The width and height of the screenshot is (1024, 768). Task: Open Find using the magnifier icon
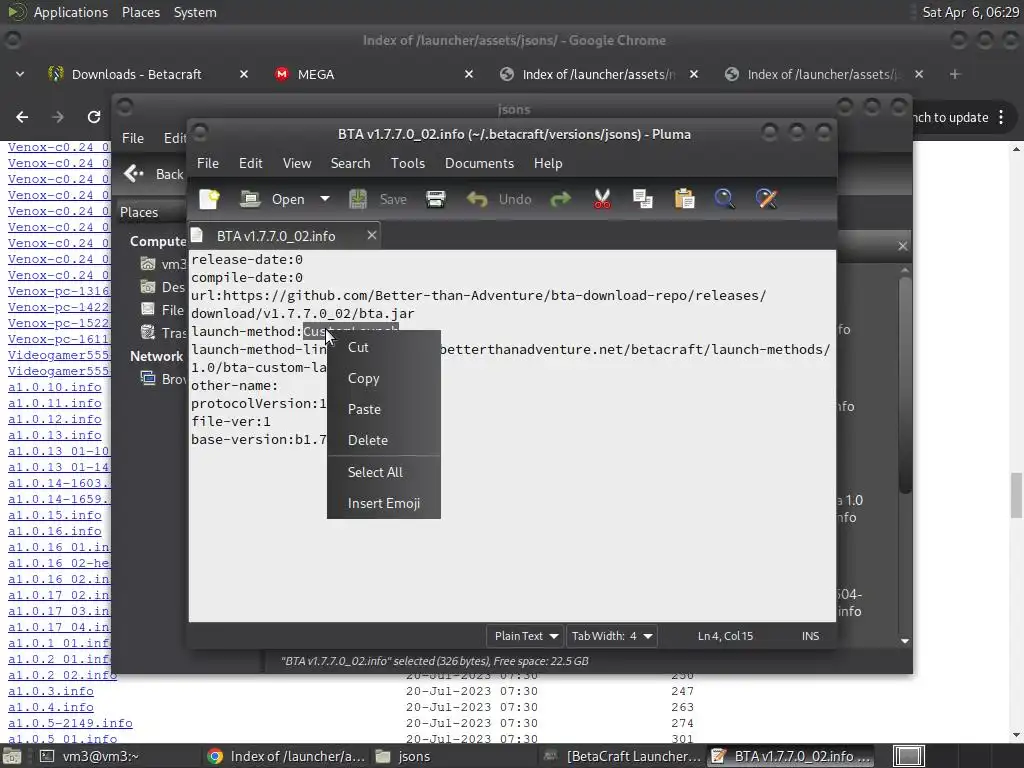coord(724,199)
